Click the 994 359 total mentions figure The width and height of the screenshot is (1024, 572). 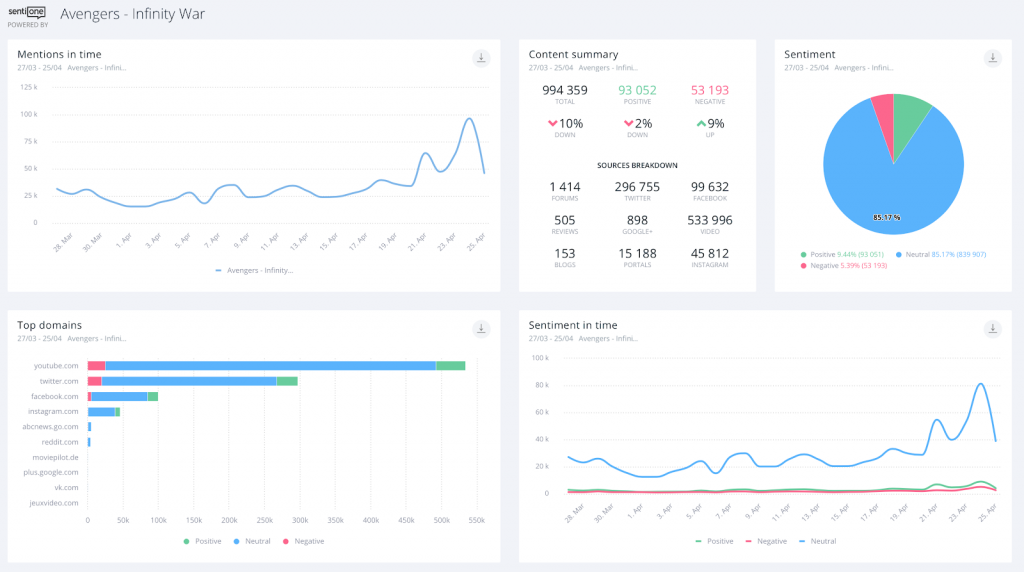point(565,90)
